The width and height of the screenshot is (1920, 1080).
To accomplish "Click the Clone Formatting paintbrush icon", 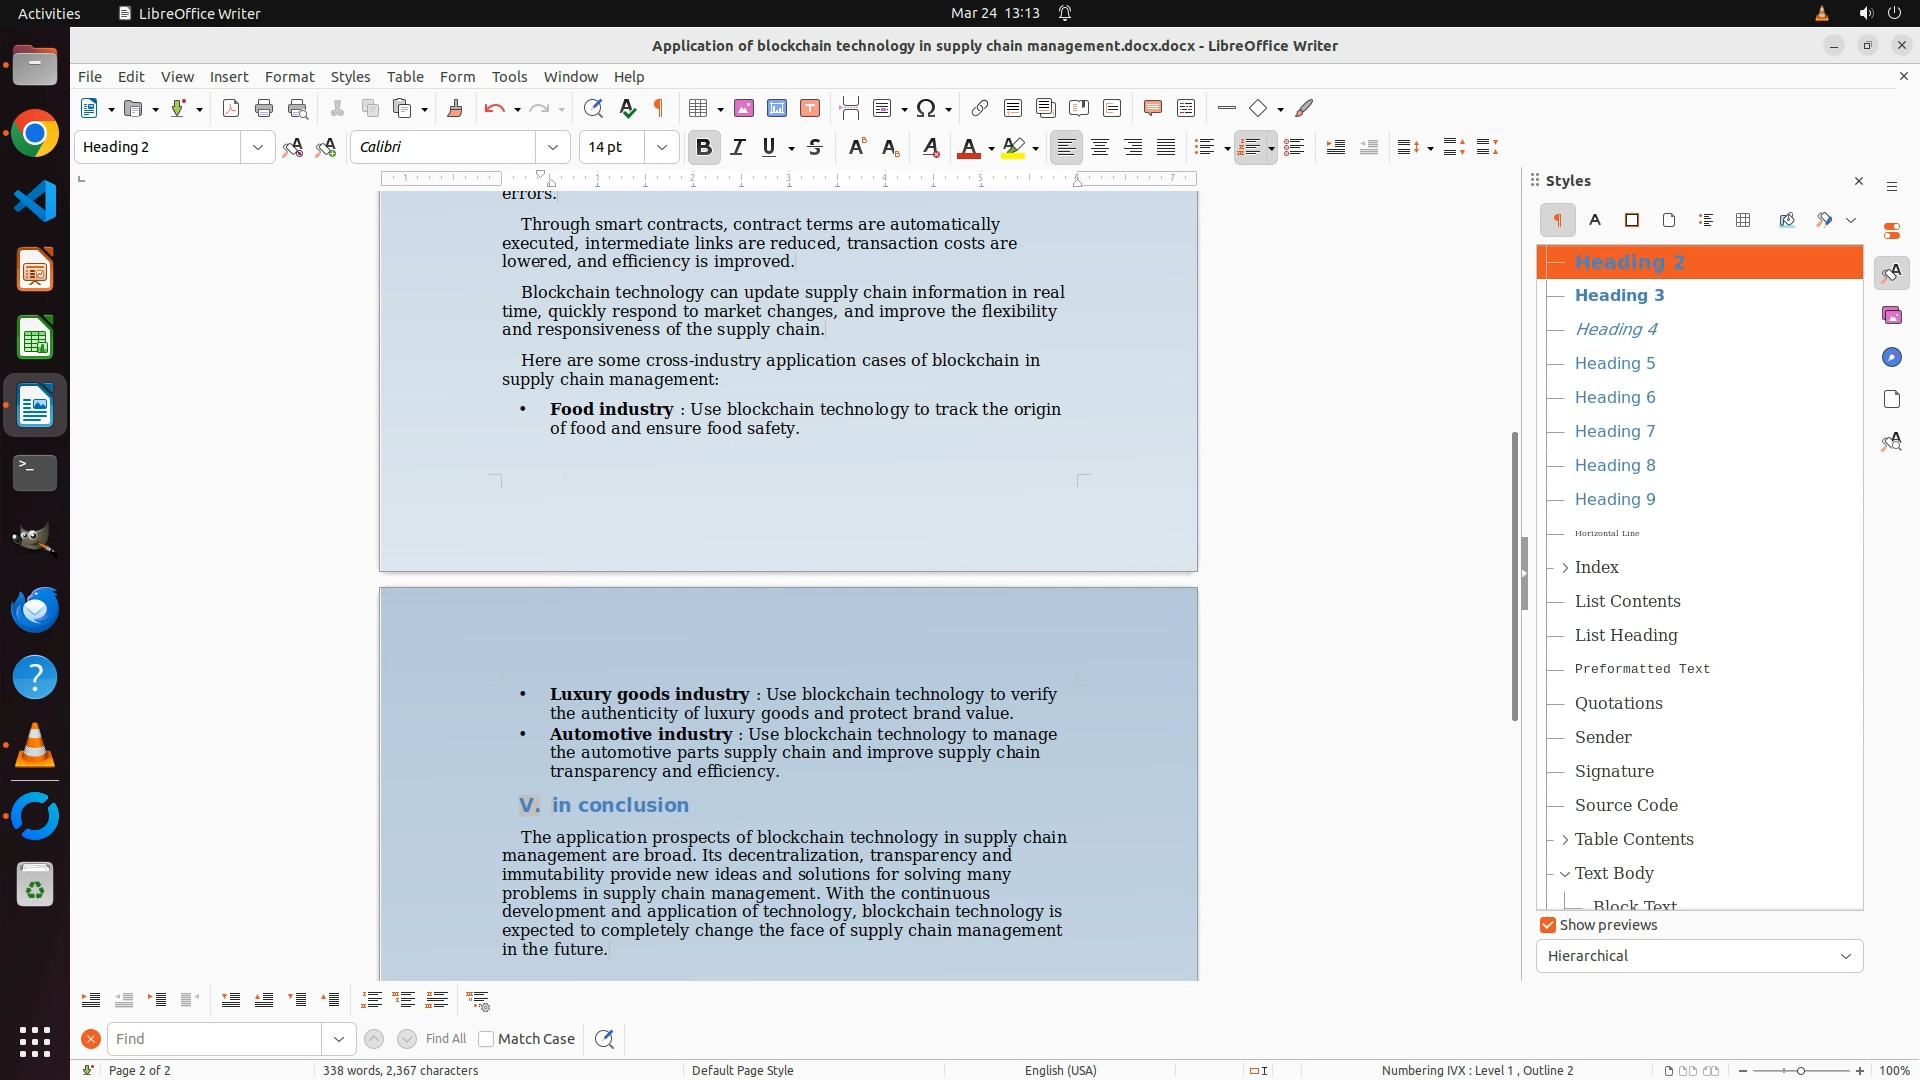I will [455, 109].
